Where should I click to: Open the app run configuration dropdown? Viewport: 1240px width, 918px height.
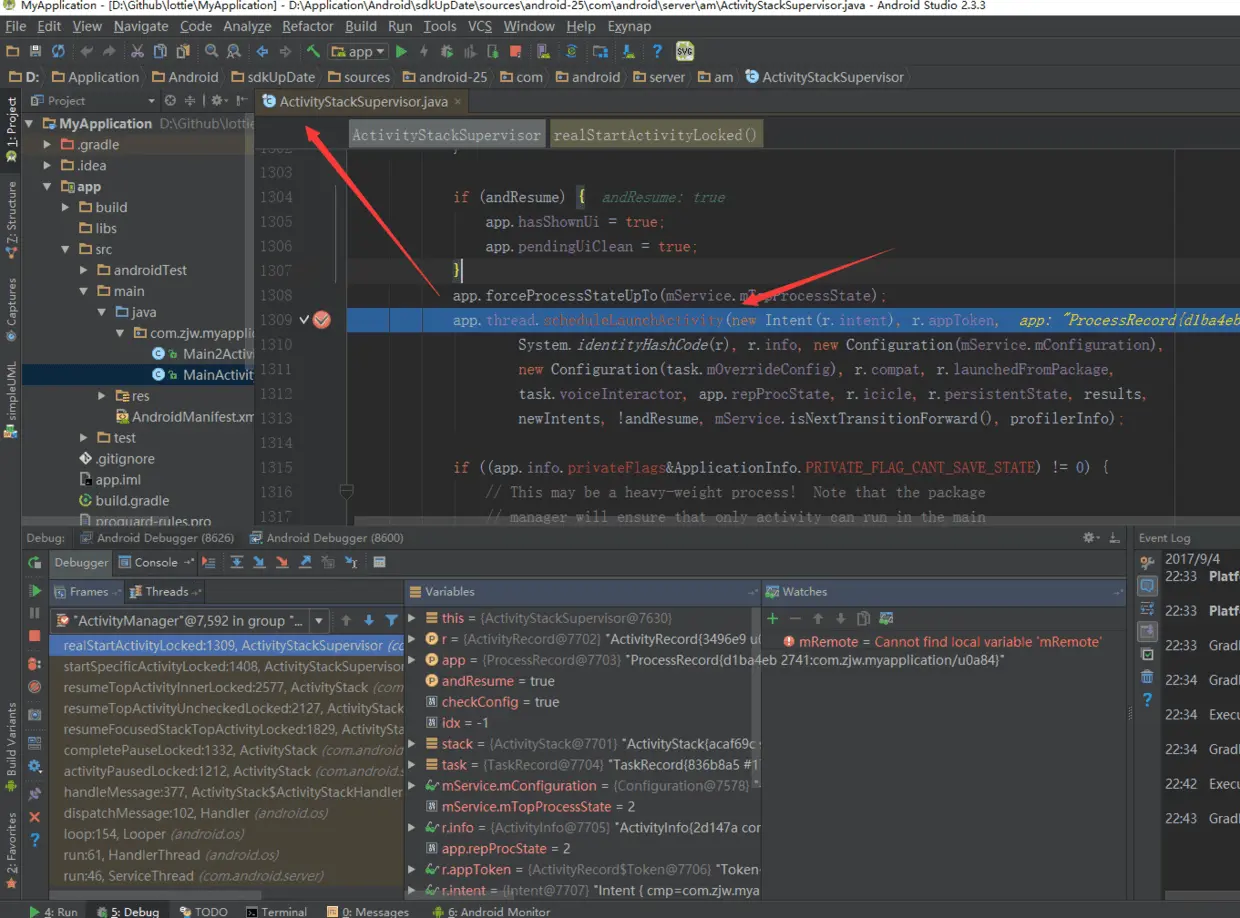[x=358, y=52]
